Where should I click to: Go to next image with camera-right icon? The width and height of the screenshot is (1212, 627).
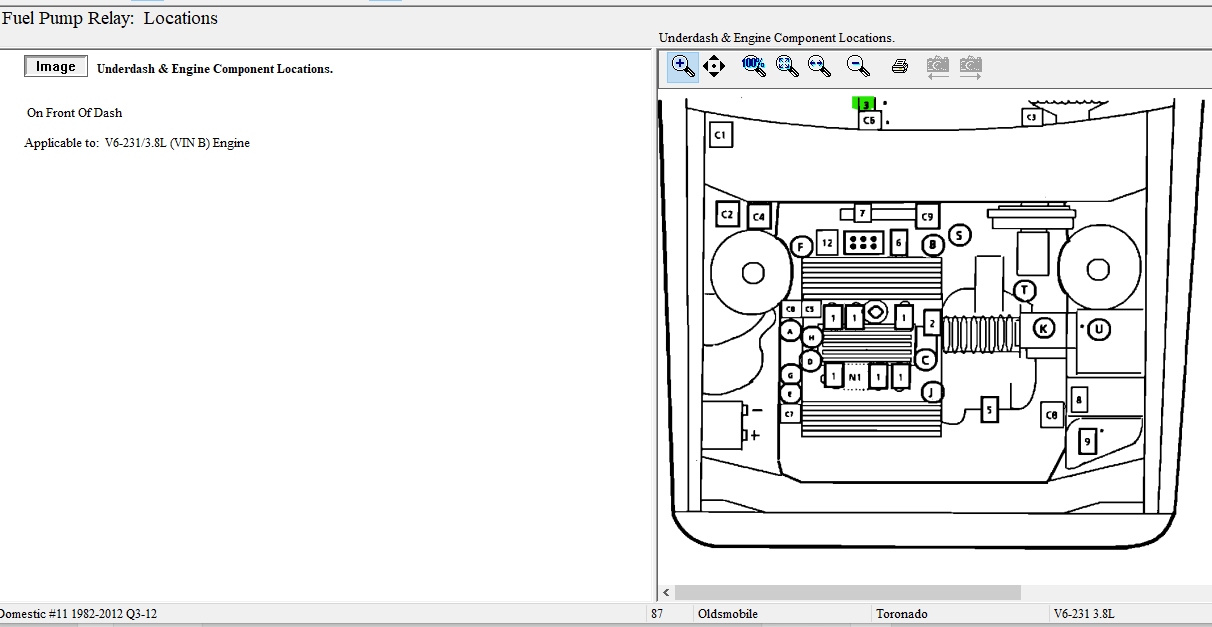tap(970, 67)
